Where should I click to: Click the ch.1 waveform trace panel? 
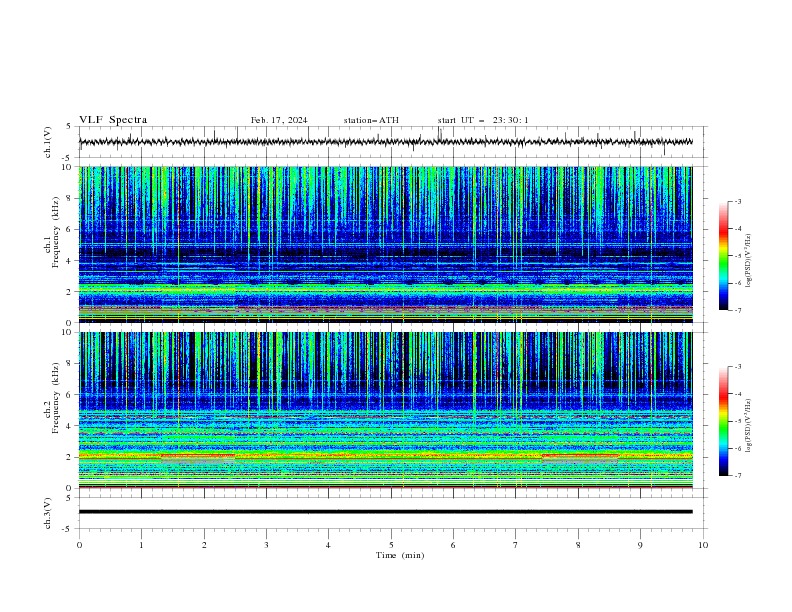(x=393, y=142)
